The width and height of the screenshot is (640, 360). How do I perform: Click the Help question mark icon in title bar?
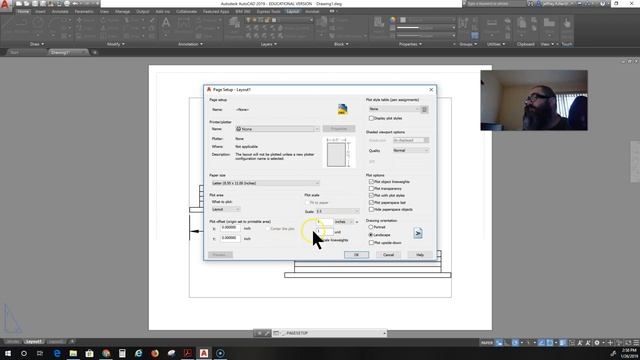pos(602,4)
